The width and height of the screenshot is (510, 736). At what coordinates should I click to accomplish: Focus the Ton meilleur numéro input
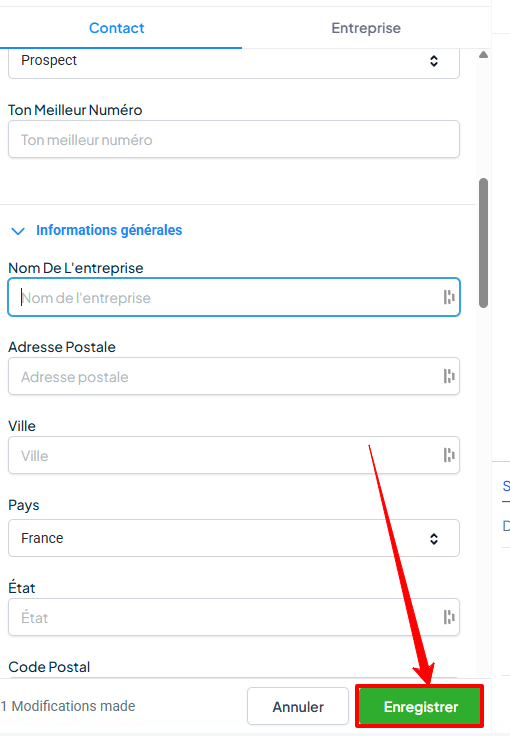tap(234, 139)
